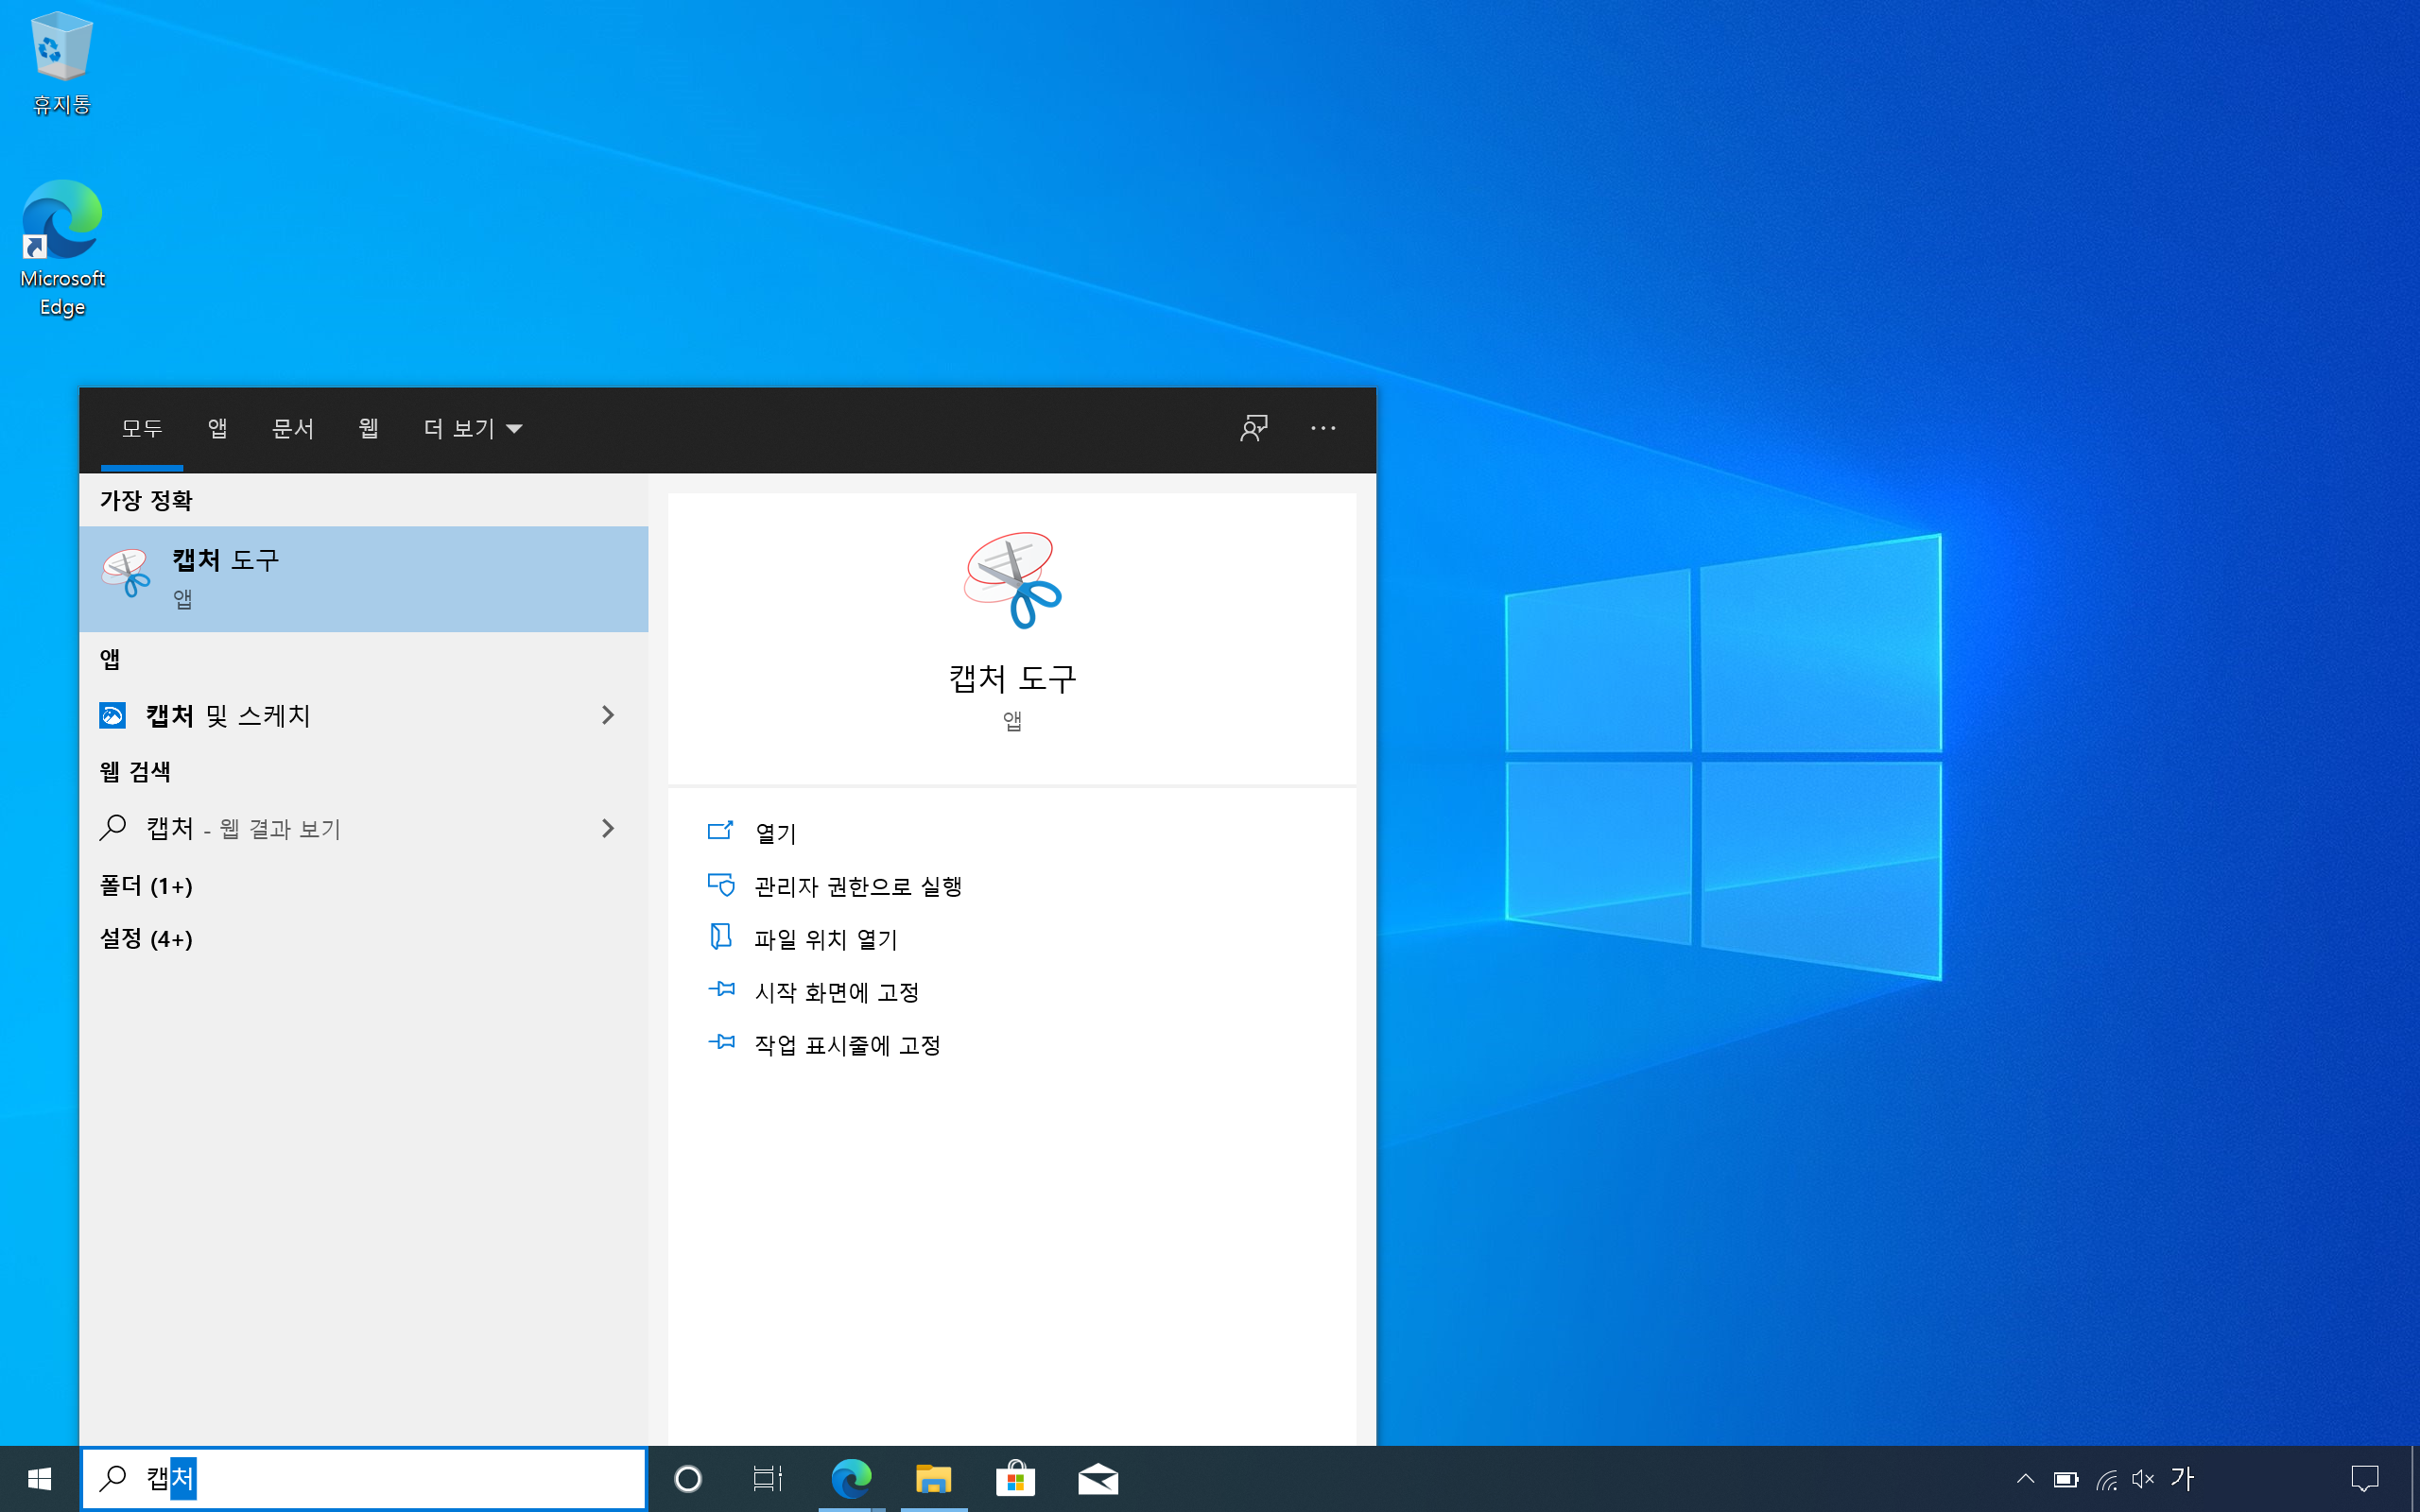Click the muted volume icon in tray

[2142, 1478]
